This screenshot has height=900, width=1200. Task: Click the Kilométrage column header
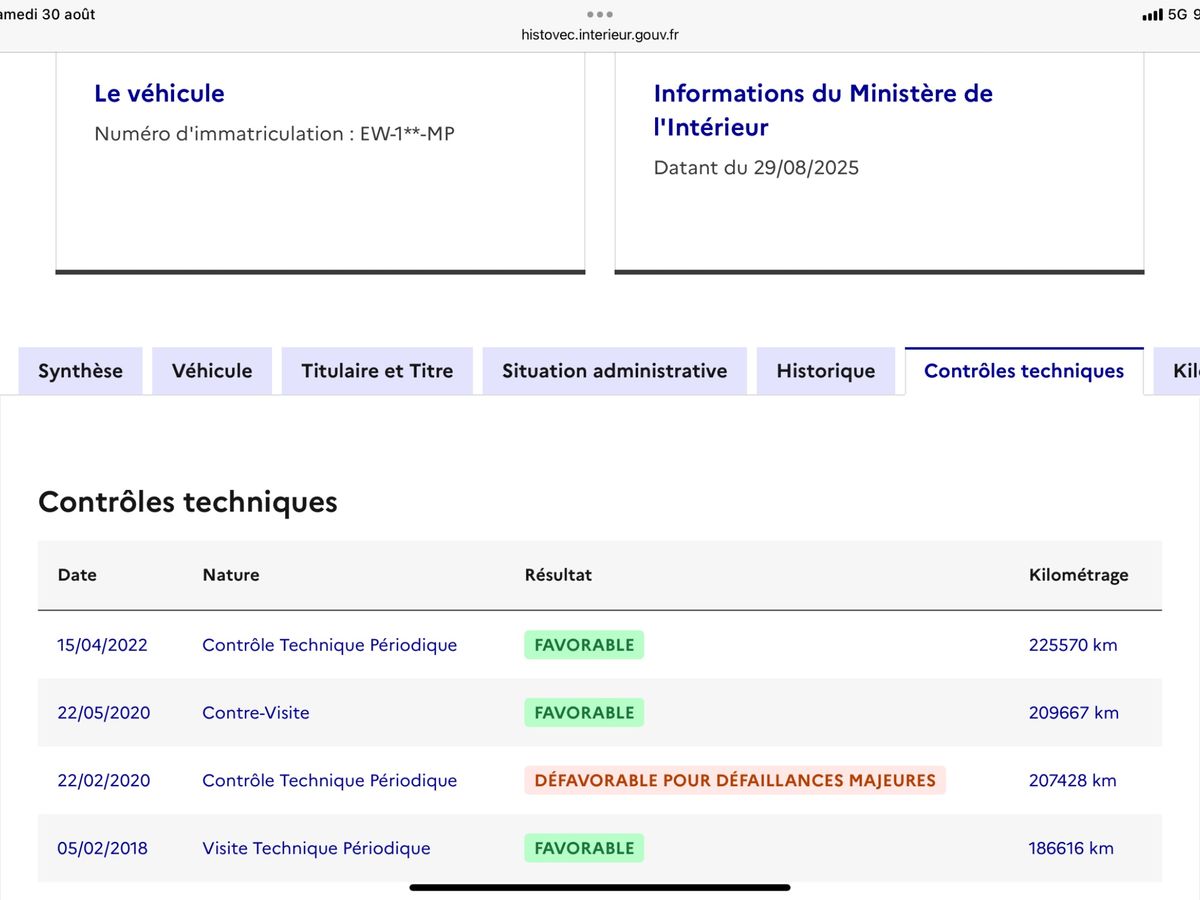click(x=1078, y=575)
